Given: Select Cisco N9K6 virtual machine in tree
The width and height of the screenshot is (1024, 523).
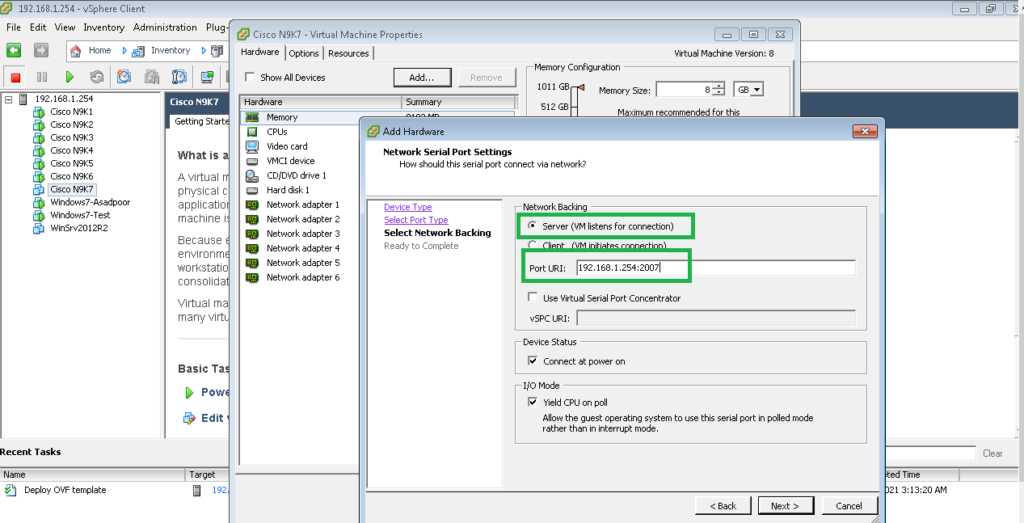Looking at the screenshot, I should (x=71, y=176).
